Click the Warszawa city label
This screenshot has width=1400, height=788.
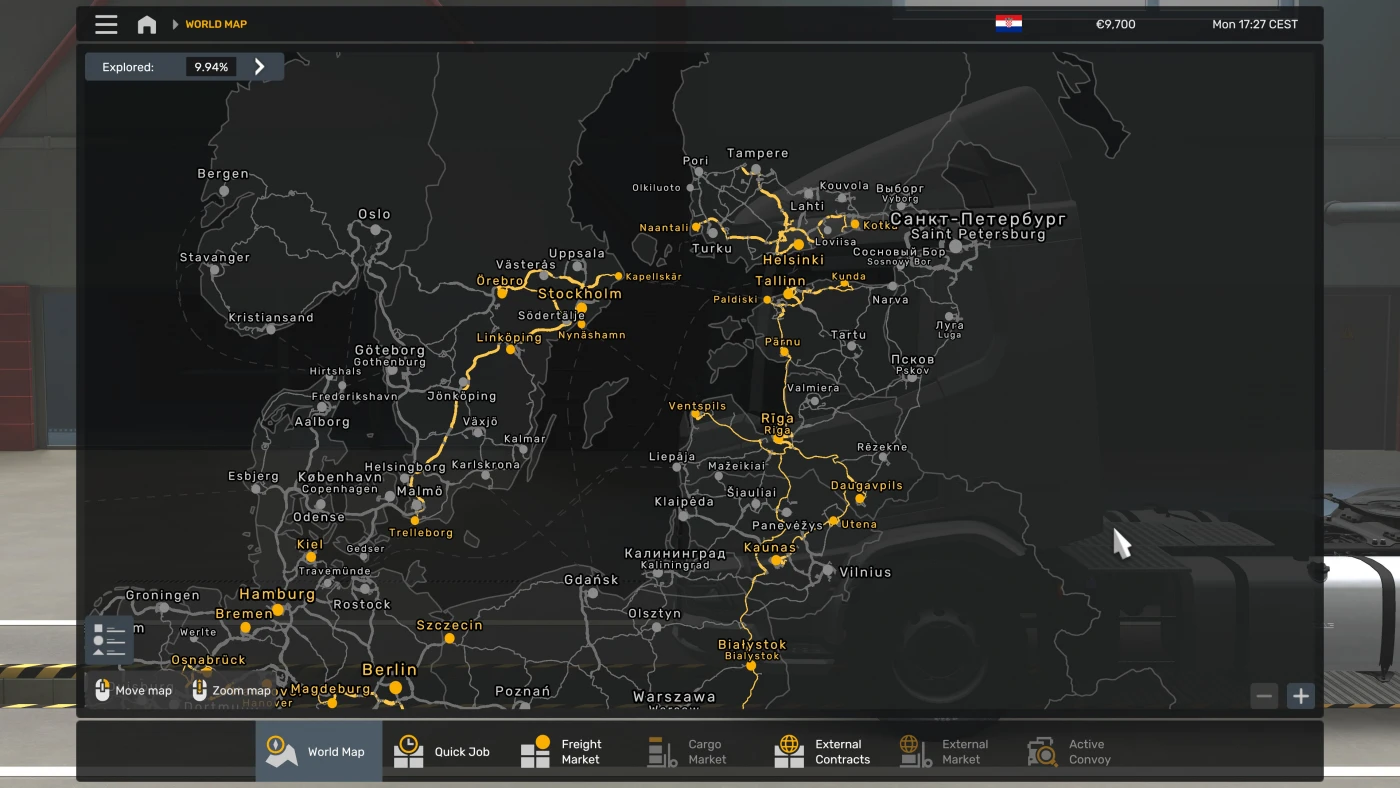(x=674, y=697)
